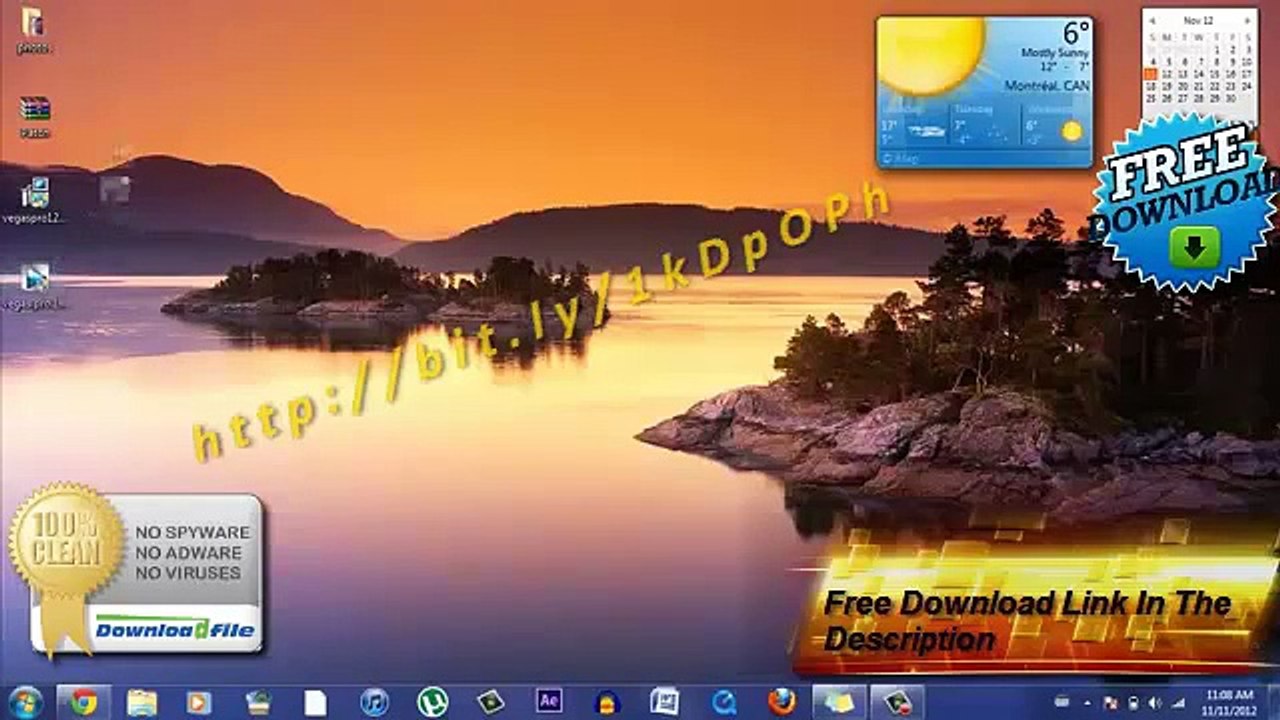The image size is (1280, 720).
Task: Open Windows Media Player taskbar icon
Action: click(198, 703)
